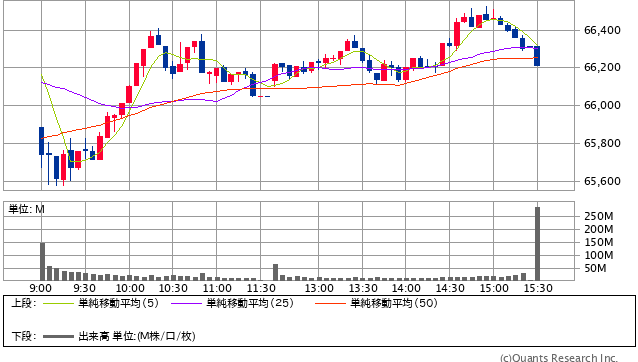This screenshot has width=638, height=362.
Task: Click the purple 単純移動平均(25) legend line
Action: pyautogui.click(x=186, y=303)
